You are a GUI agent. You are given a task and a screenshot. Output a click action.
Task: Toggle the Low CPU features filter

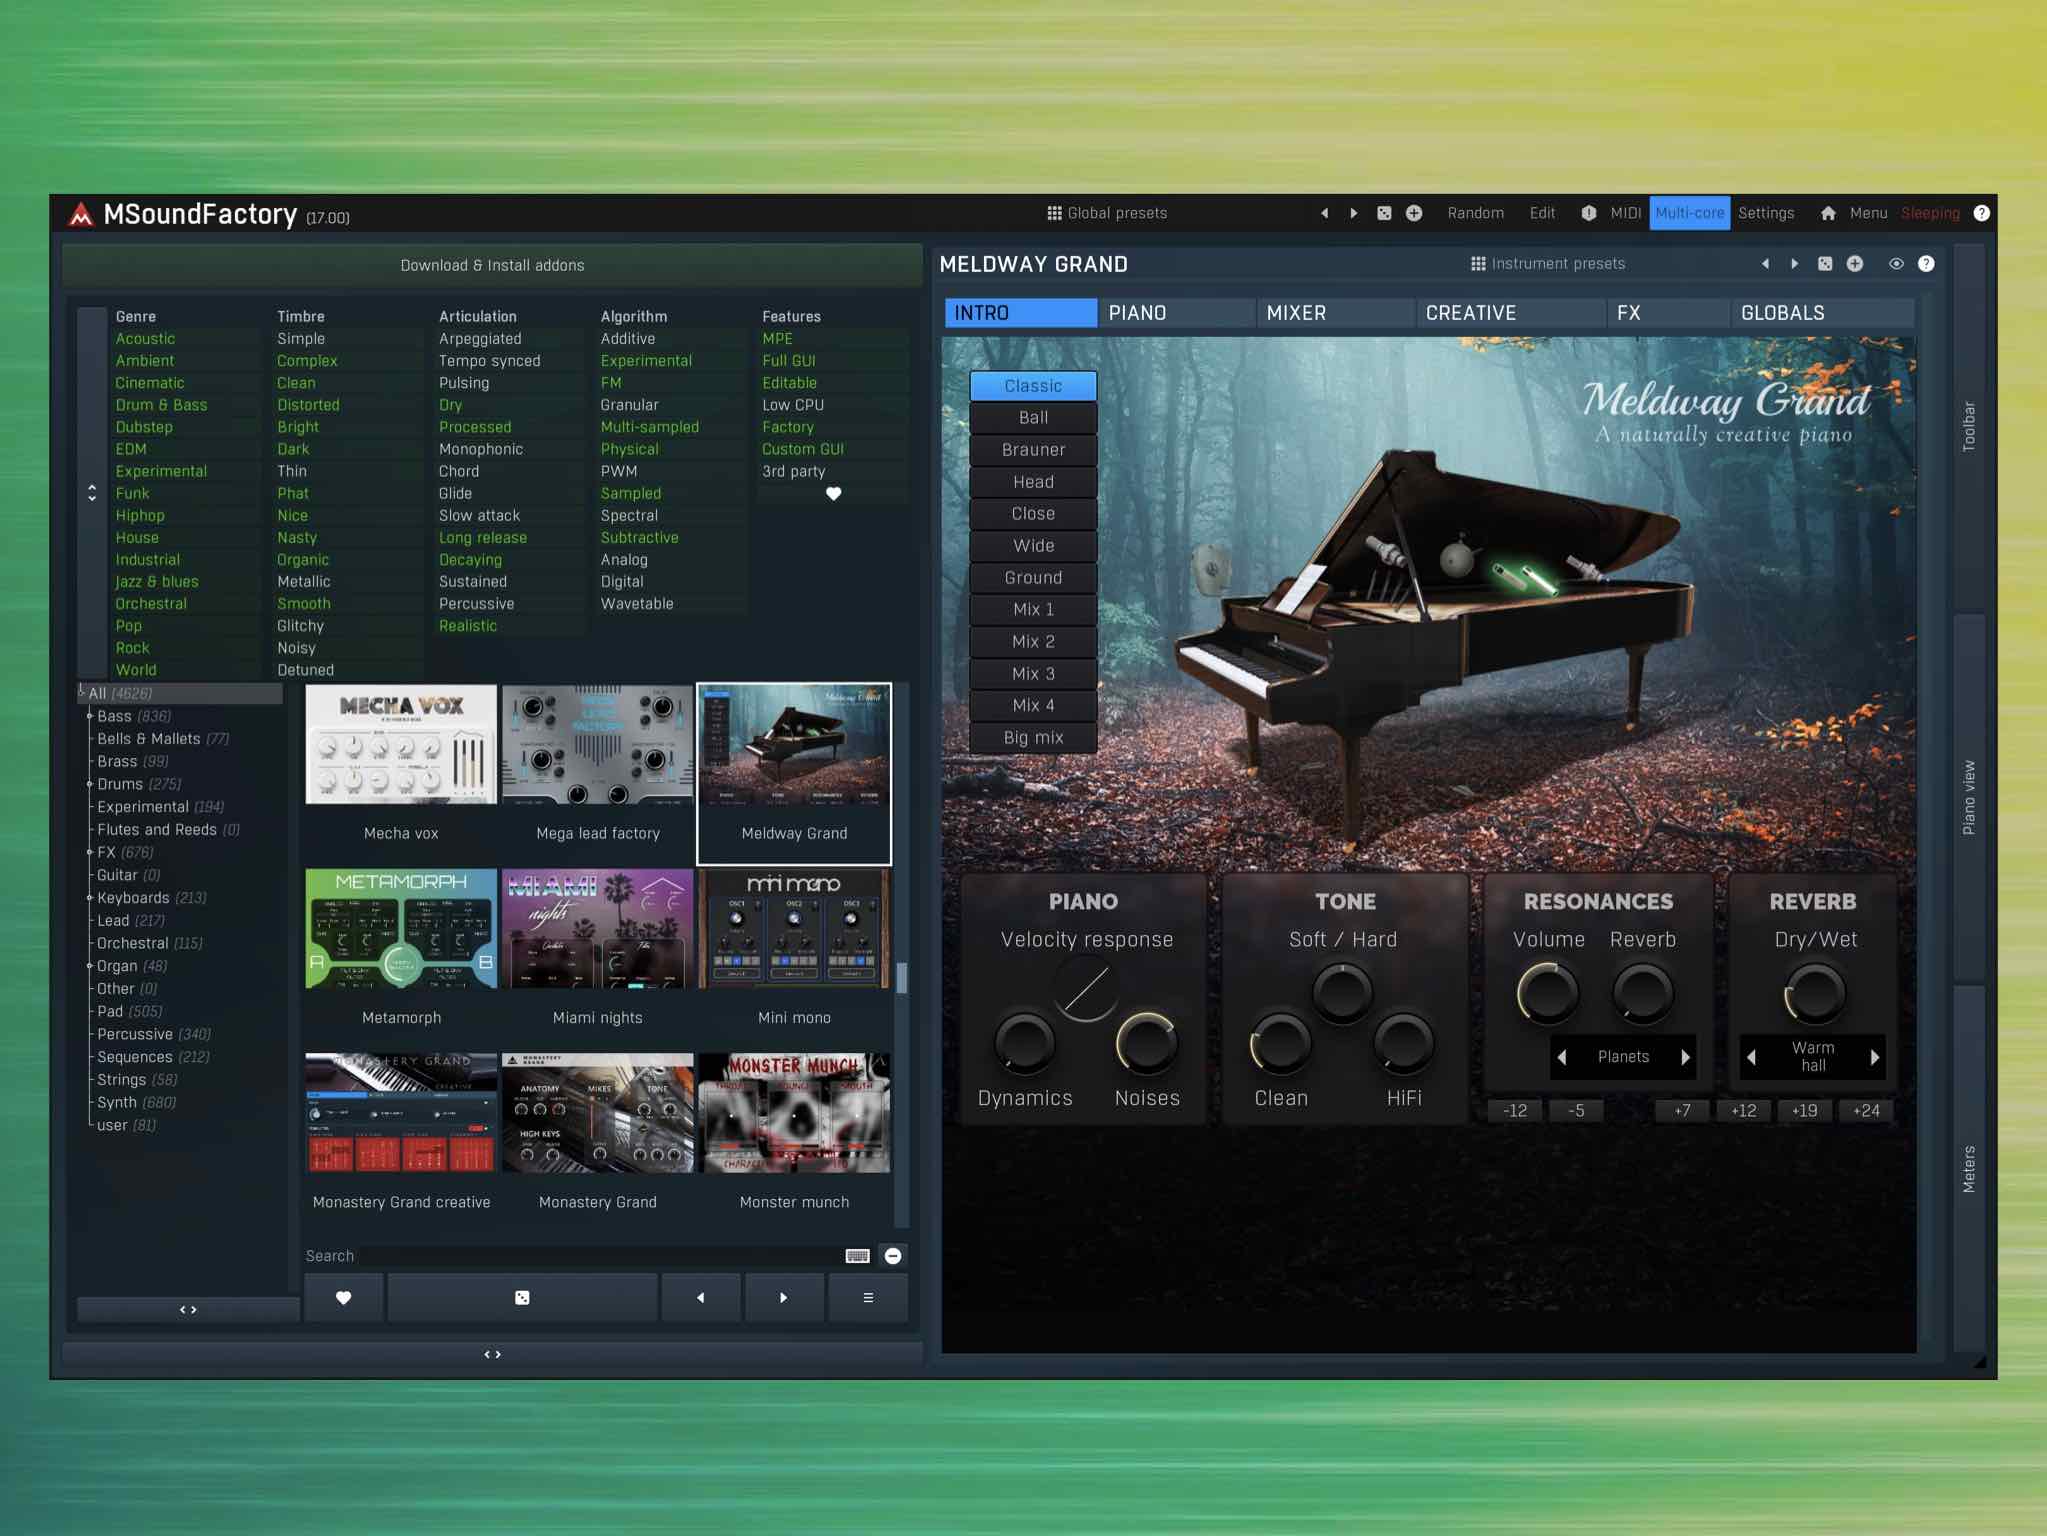pyautogui.click(x=793, y=405)
